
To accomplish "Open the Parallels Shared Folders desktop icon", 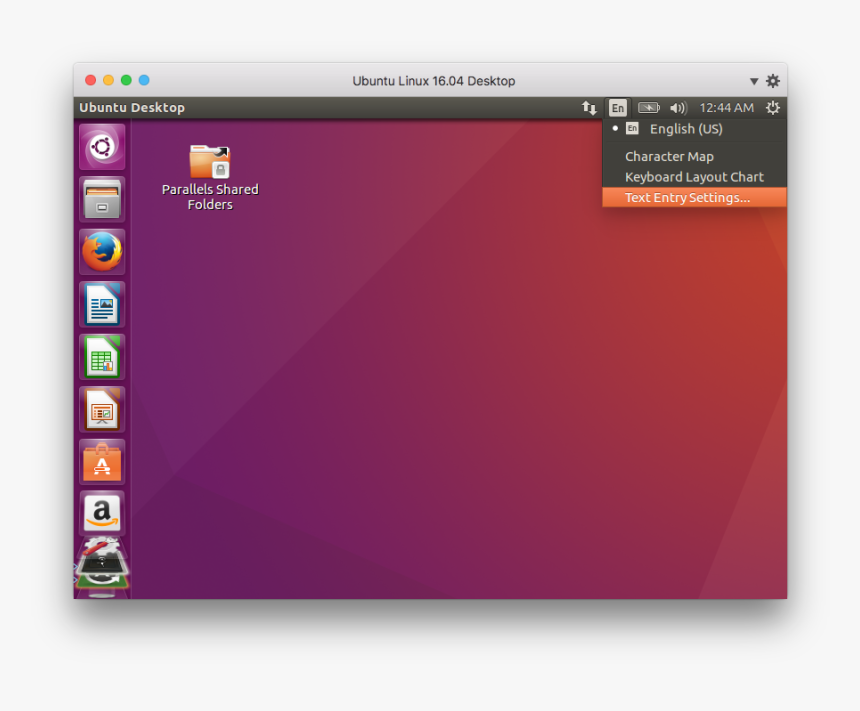I will coord(210,177).
